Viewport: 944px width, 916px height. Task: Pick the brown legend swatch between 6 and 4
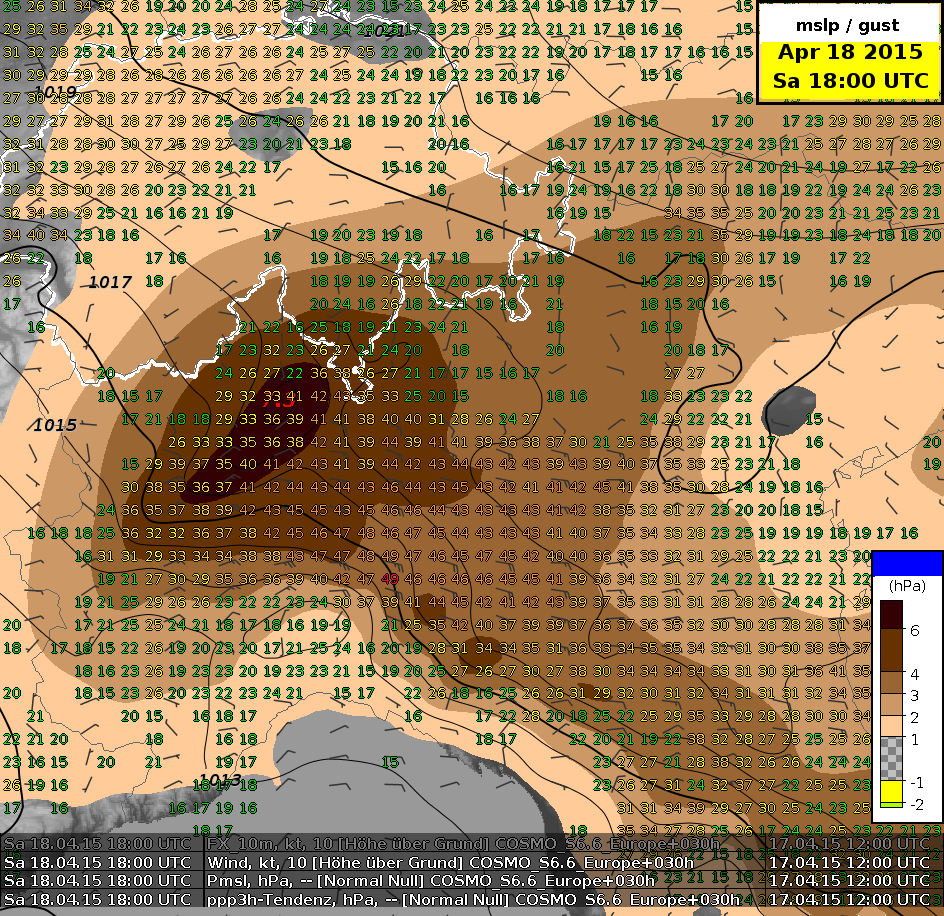(x=892, y=650)
